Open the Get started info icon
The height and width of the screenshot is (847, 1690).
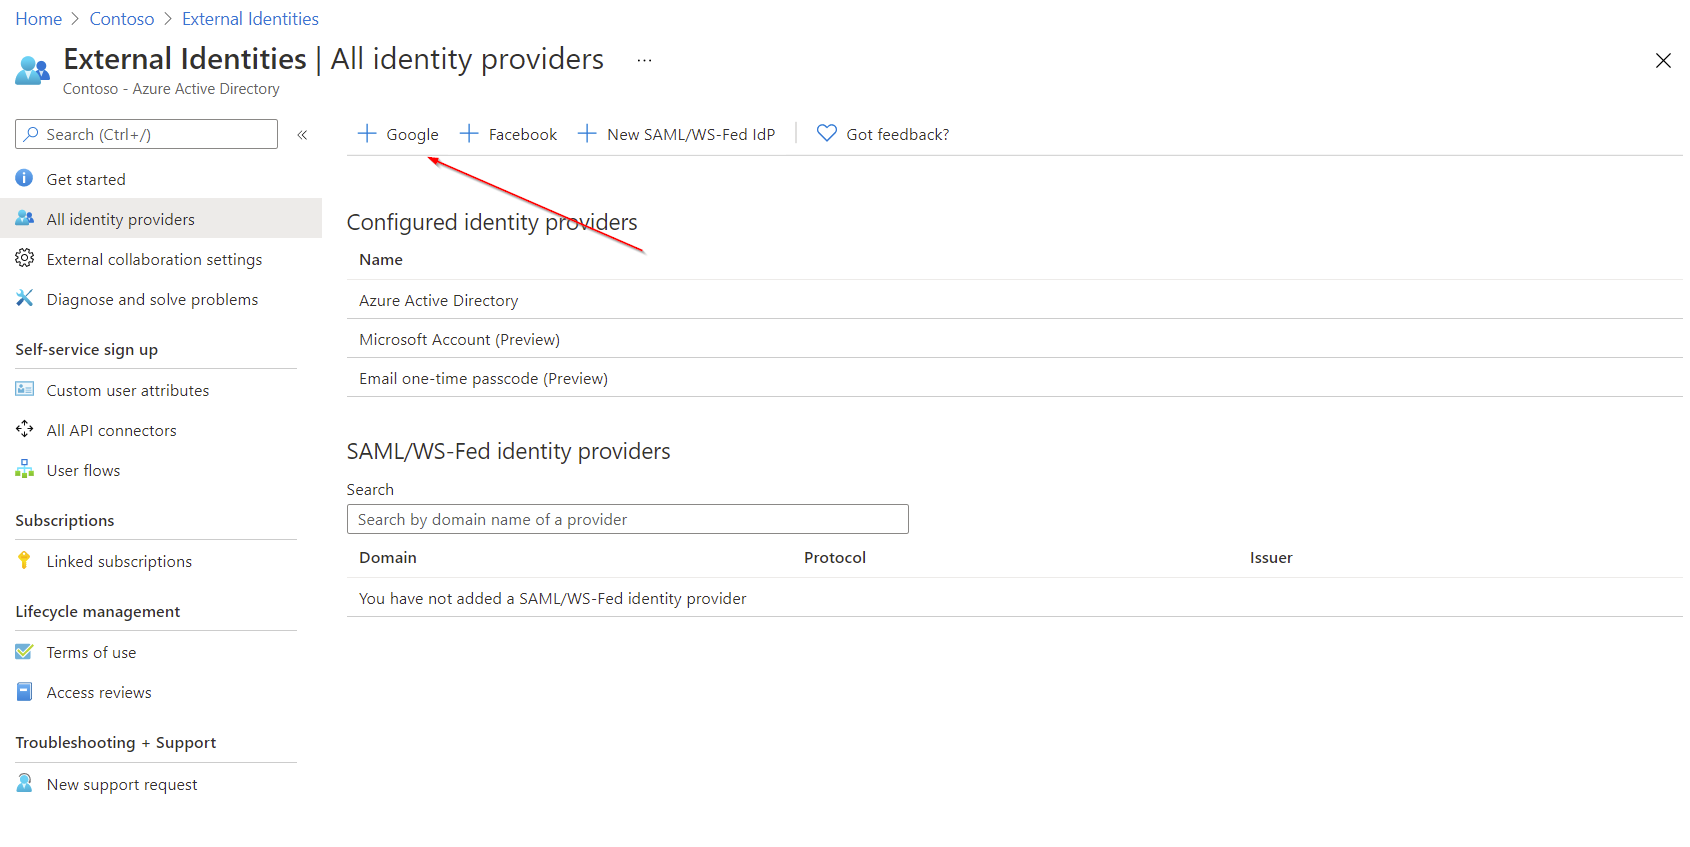(24, 178)
